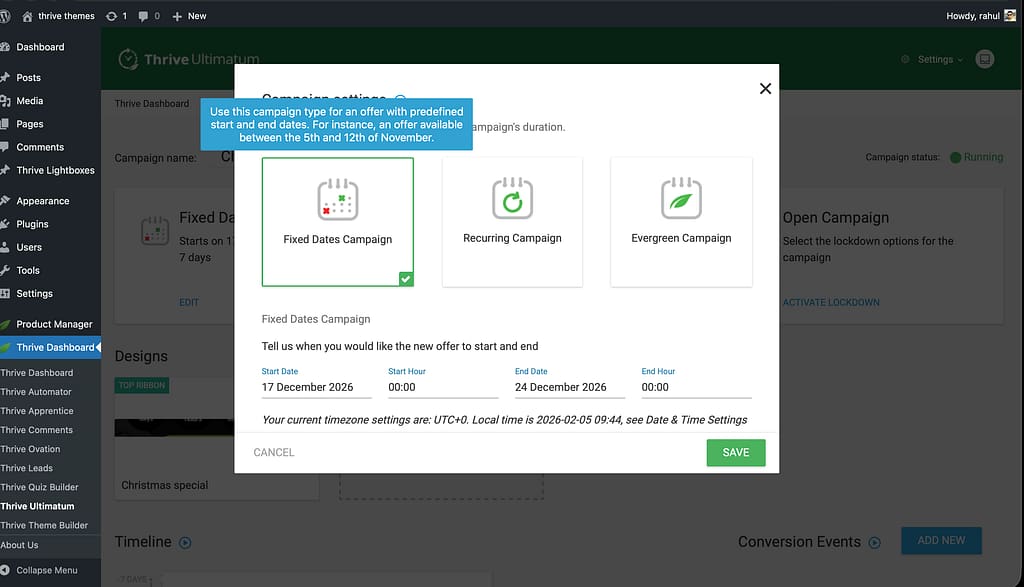
Task: Save the campaign settings
Action: tap(735, 452)
